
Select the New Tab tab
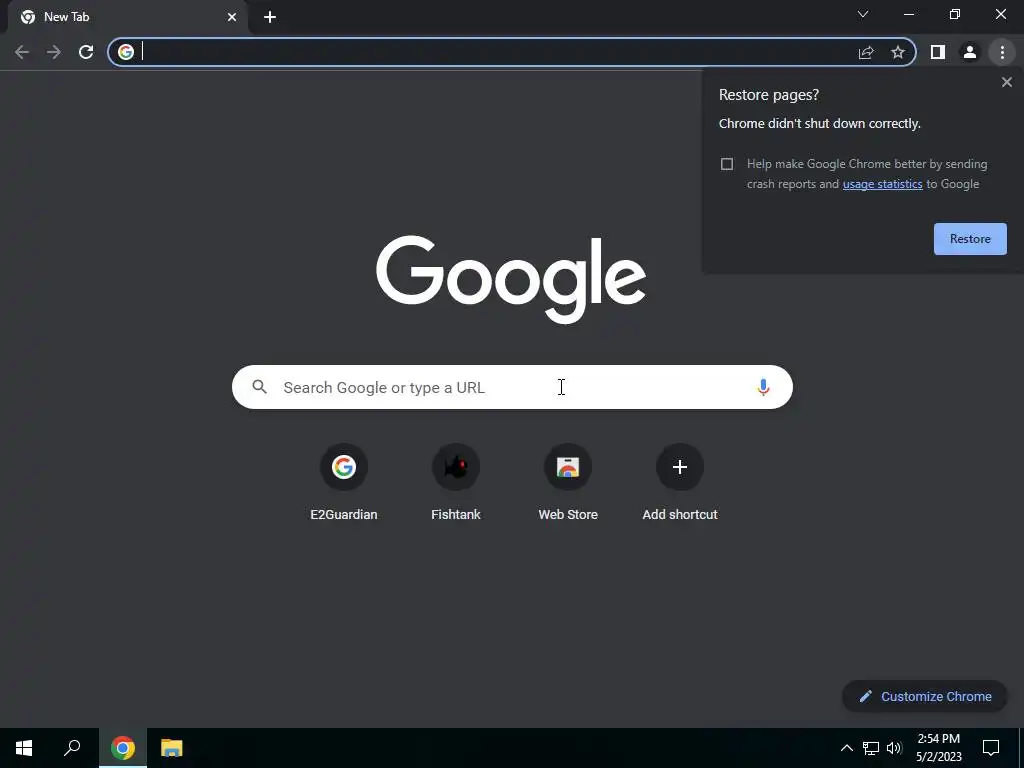128,17
